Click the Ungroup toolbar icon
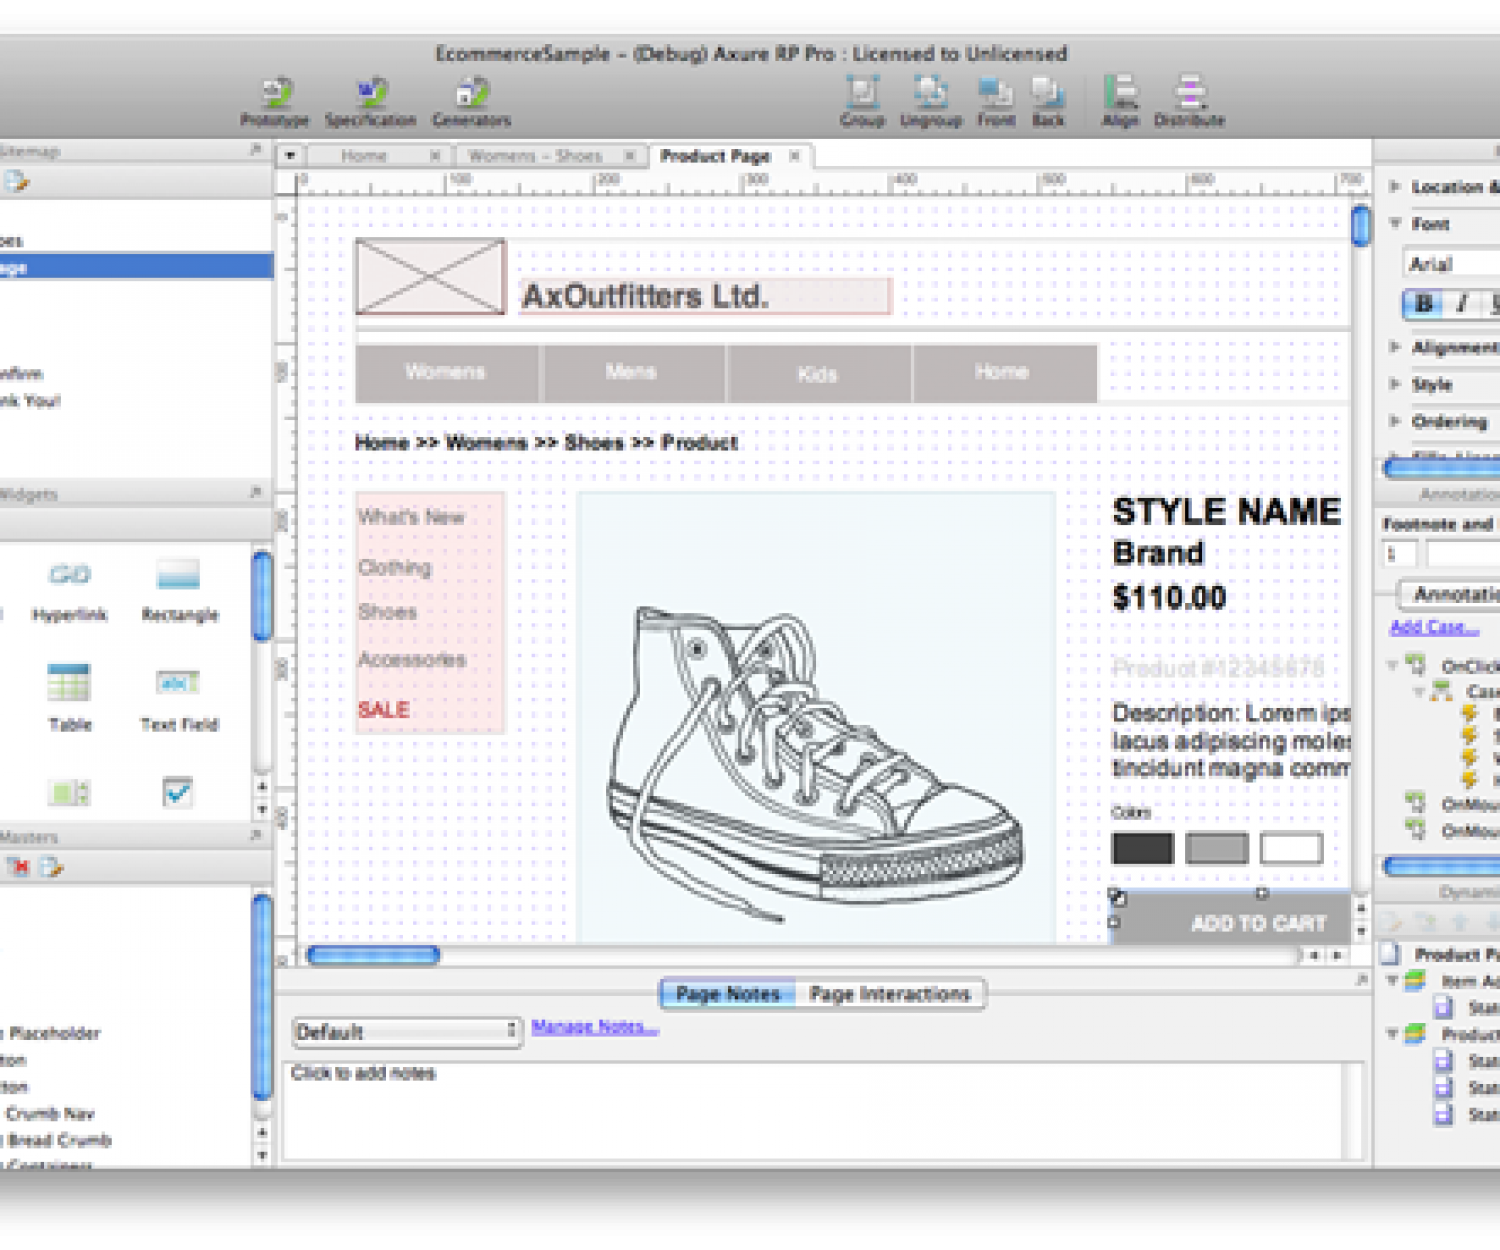Screen dimensions: 1500x1250 (x=930, y=93)
